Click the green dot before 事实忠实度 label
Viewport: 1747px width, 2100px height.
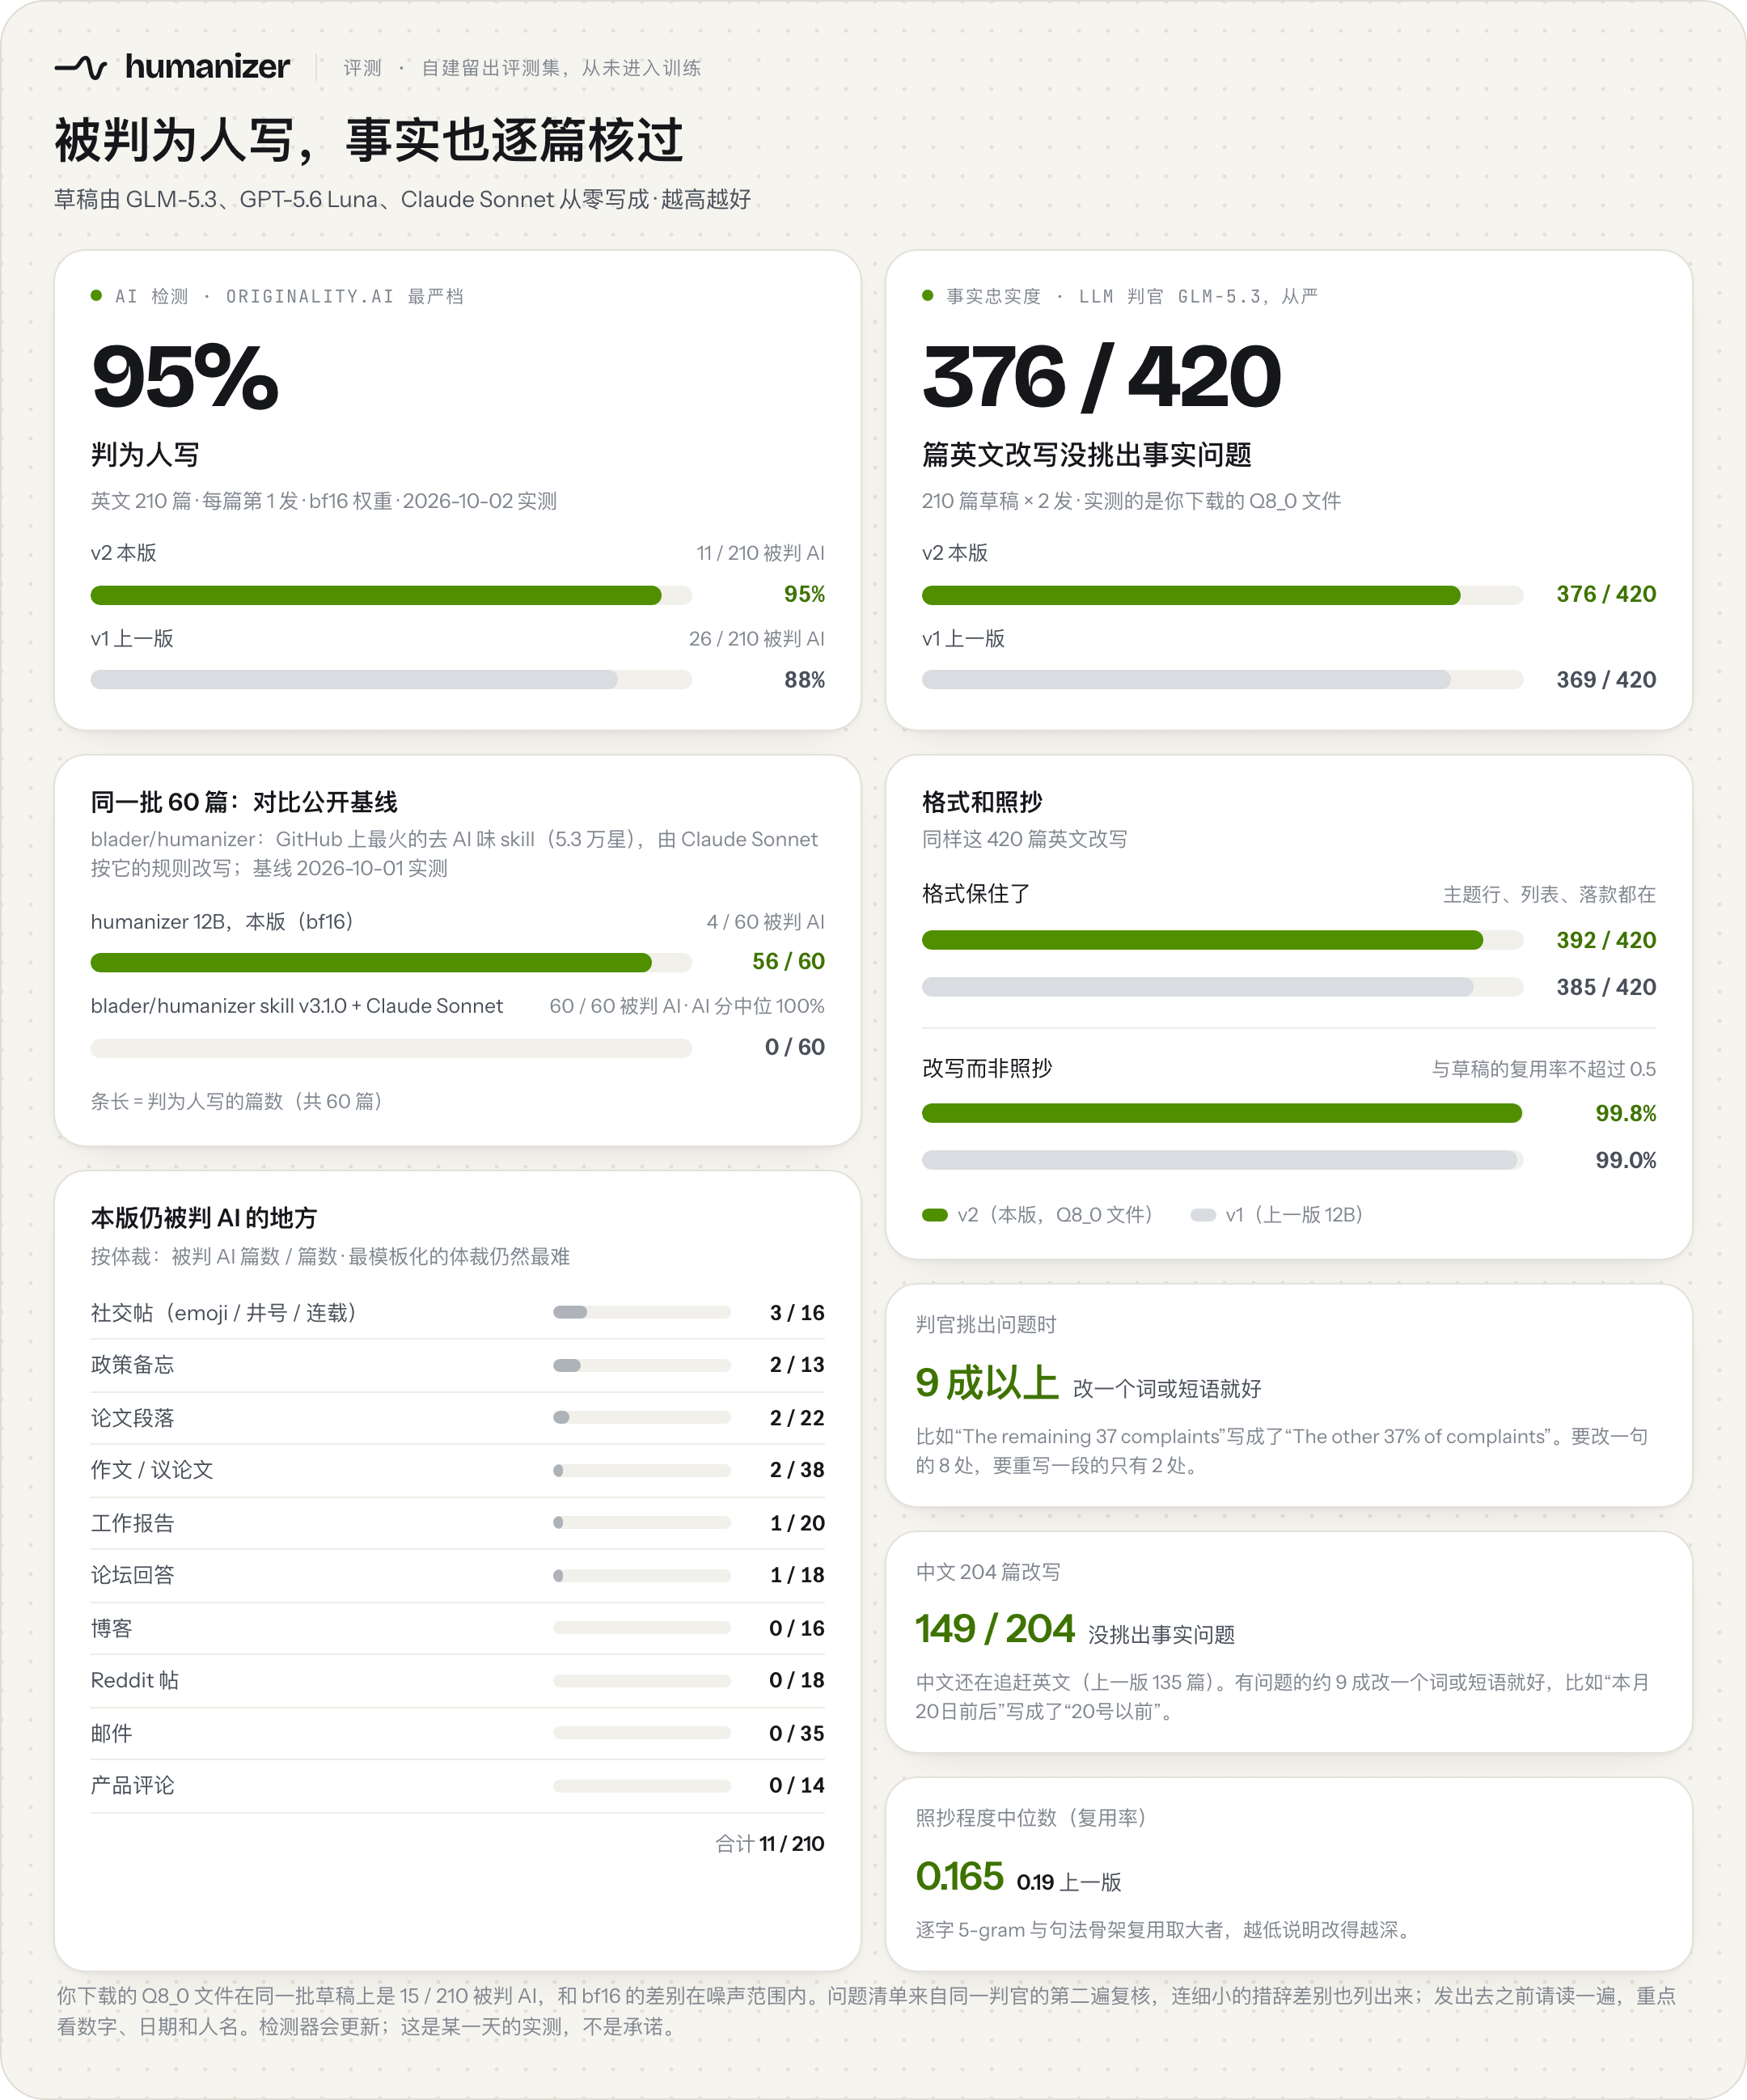tap(927, 295)
